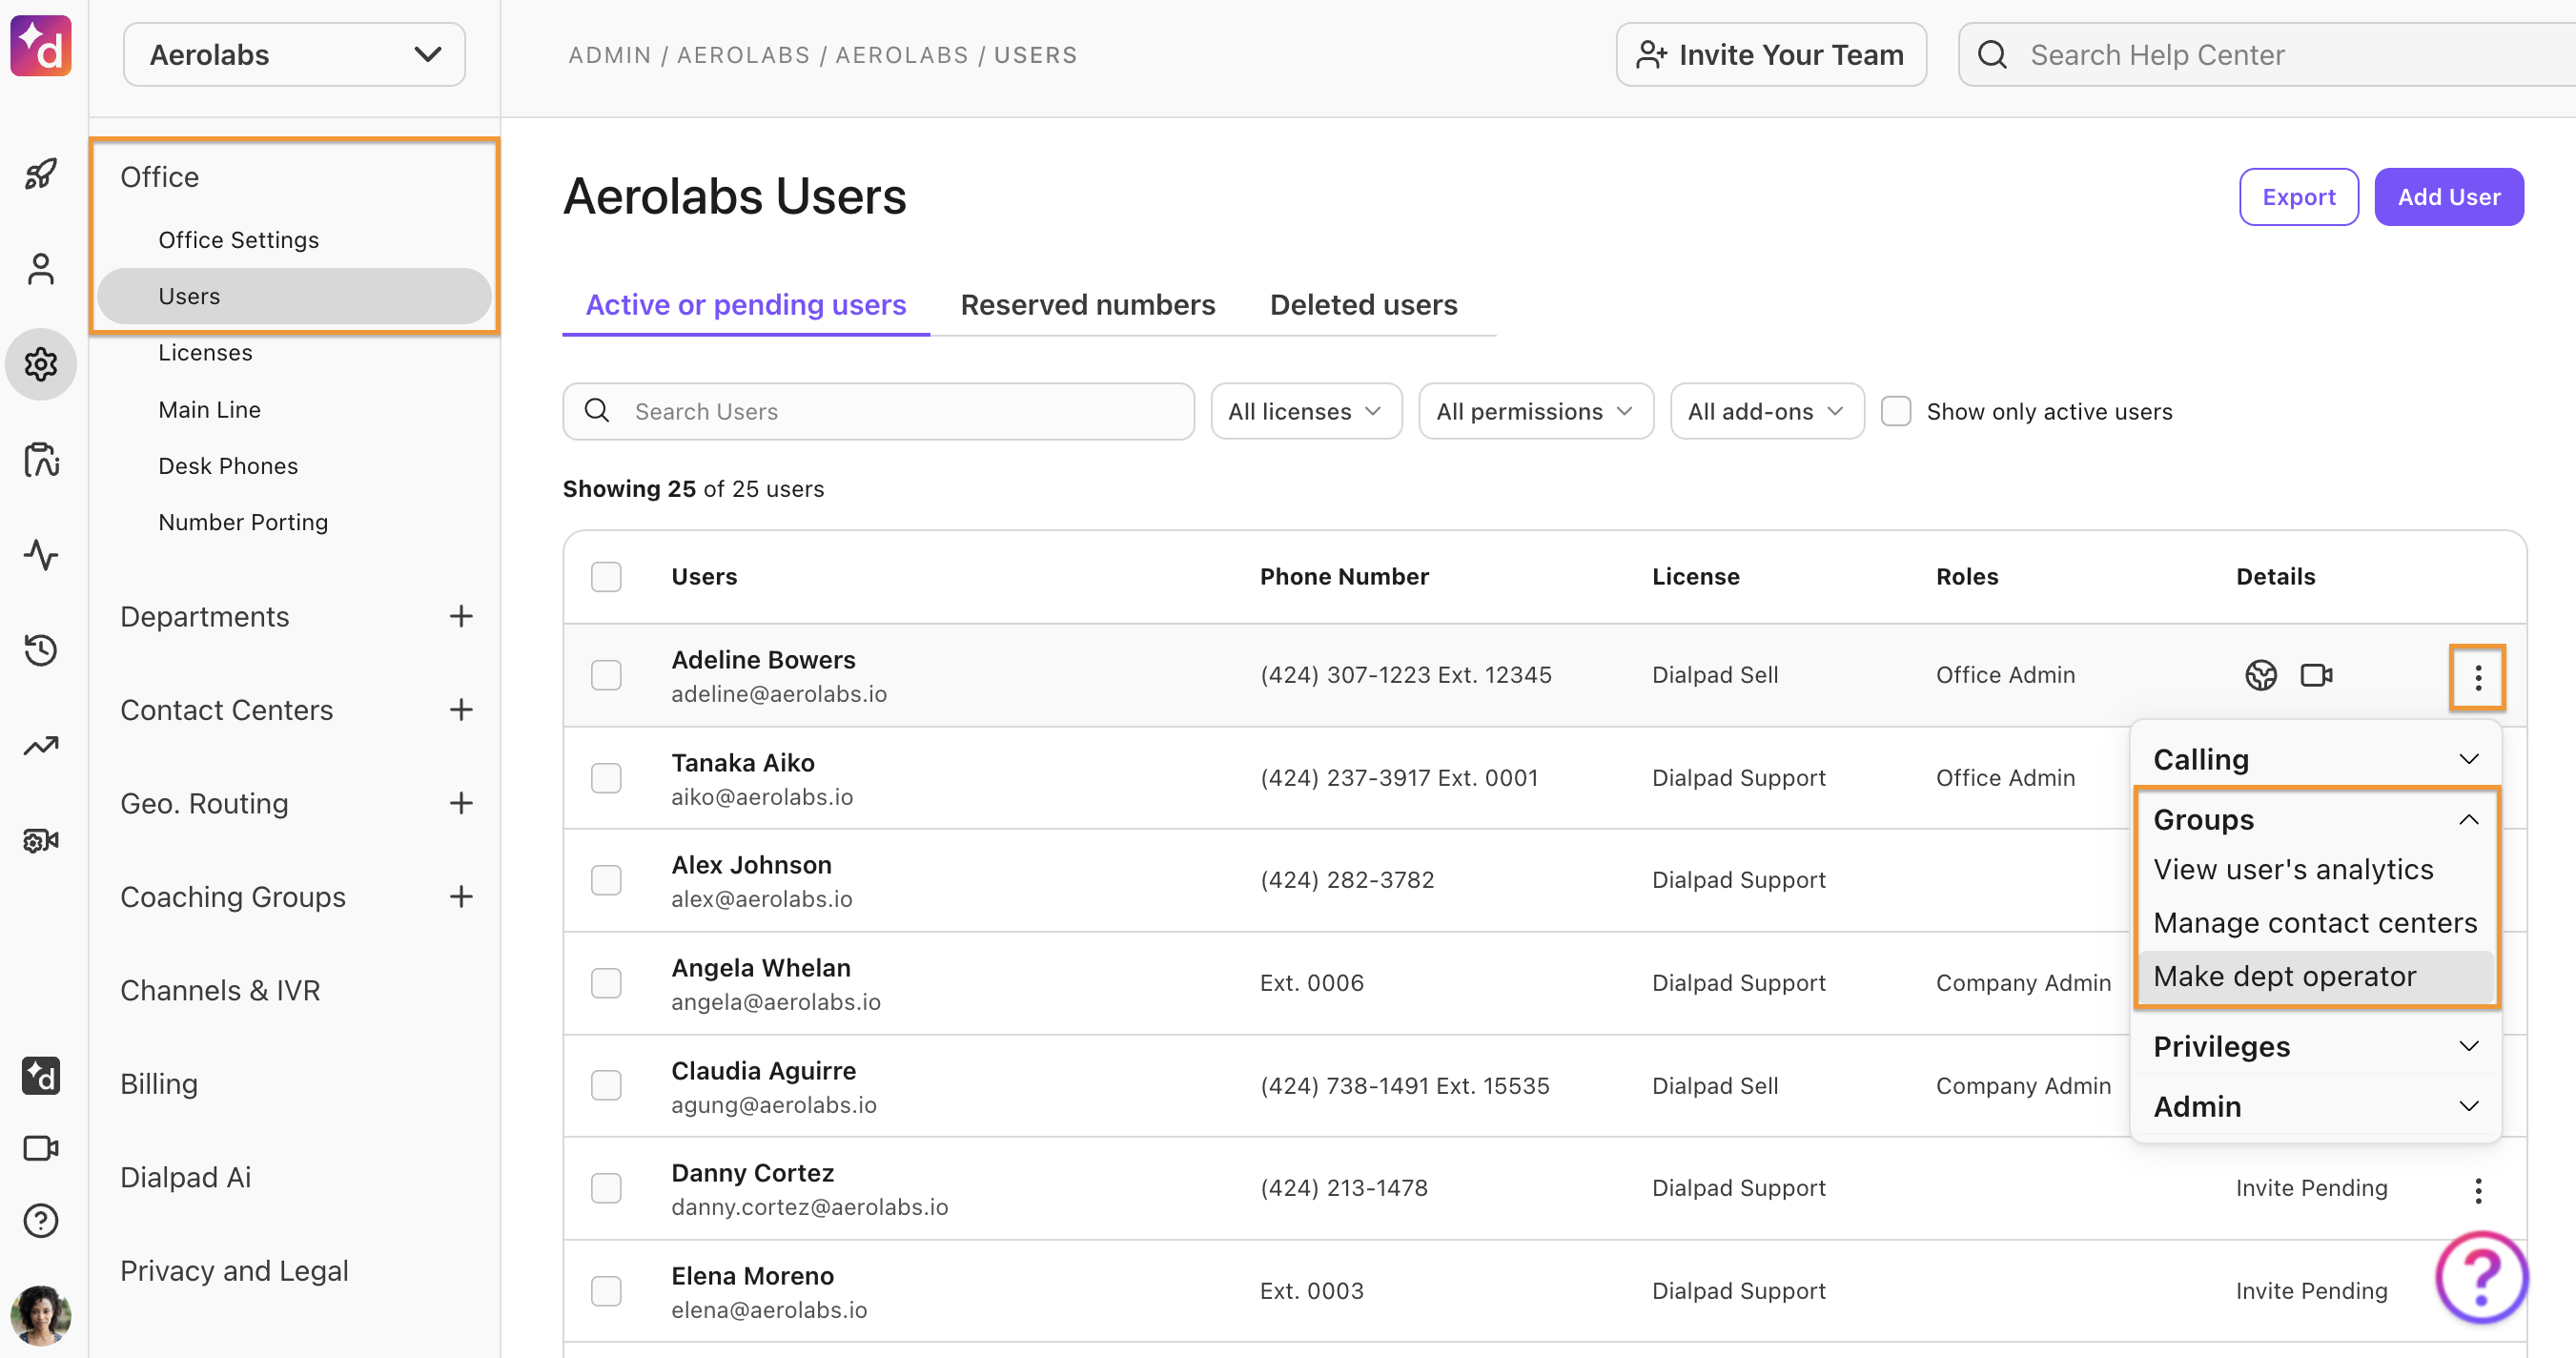Click the Dialpad logo icon
Image resolution: width=2576 pixels, height=1358 pixels.
click(x=41, y=46)
